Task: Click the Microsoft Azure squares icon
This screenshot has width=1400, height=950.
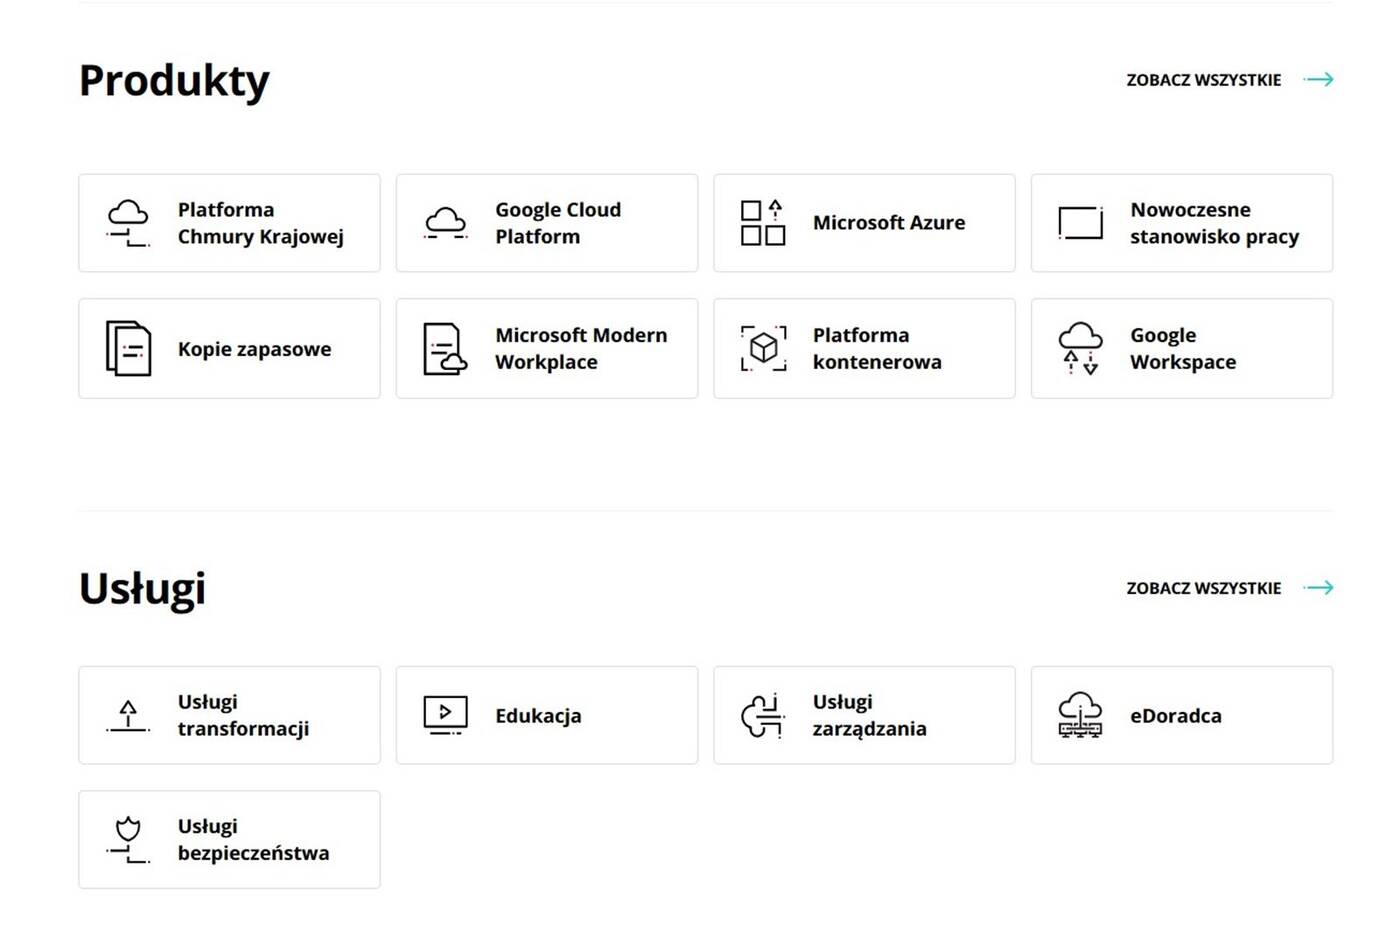Action: (762, 223)
